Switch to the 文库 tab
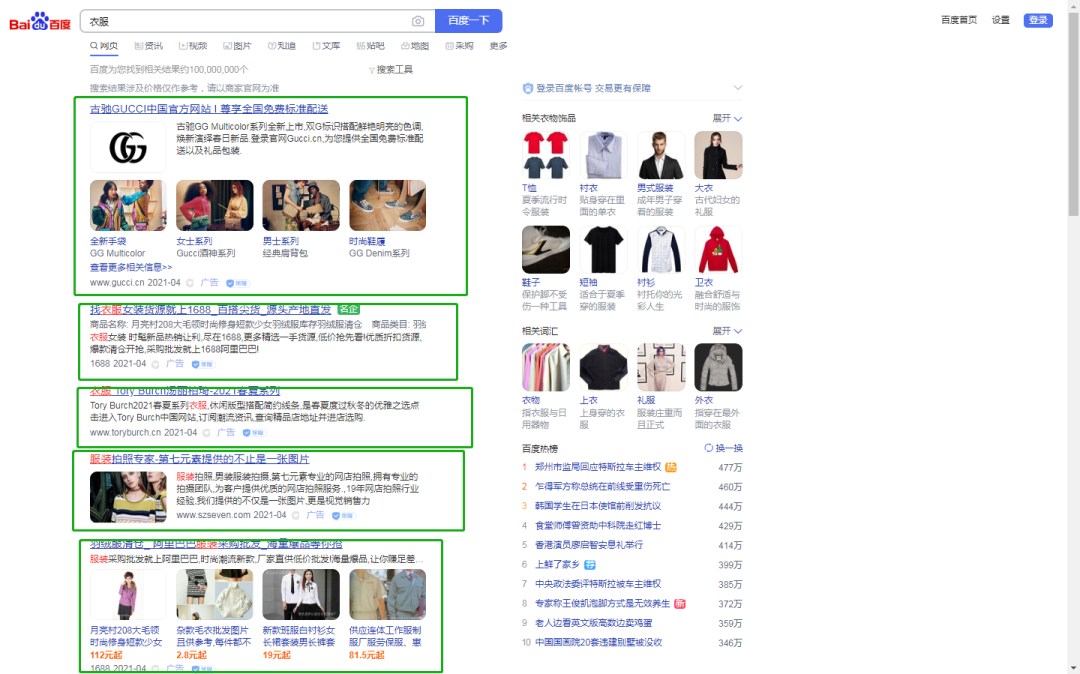Screen dimensions: 1080x674 point(326,46)
